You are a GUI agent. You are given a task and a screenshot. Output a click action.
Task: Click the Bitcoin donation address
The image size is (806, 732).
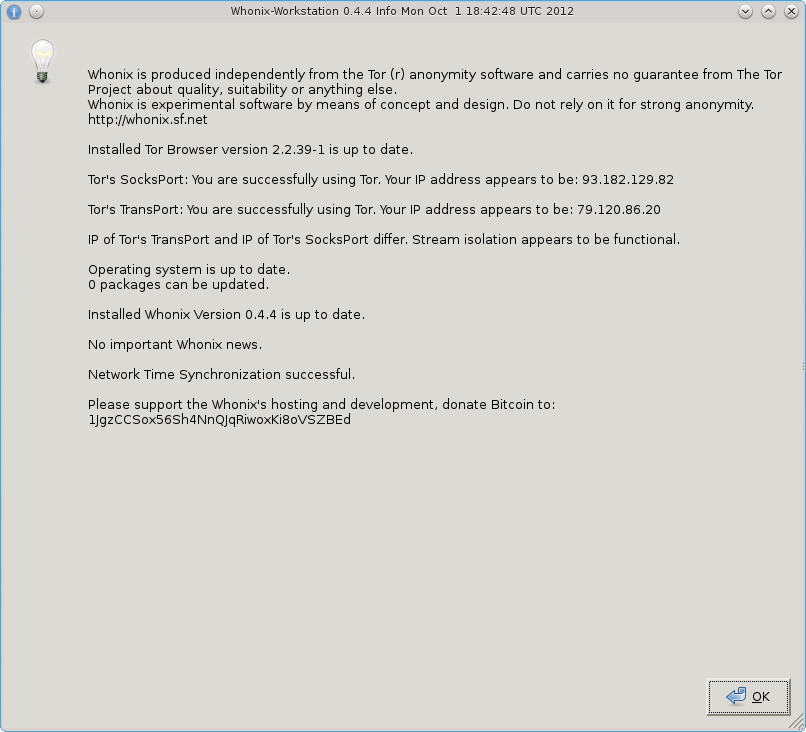219,420
